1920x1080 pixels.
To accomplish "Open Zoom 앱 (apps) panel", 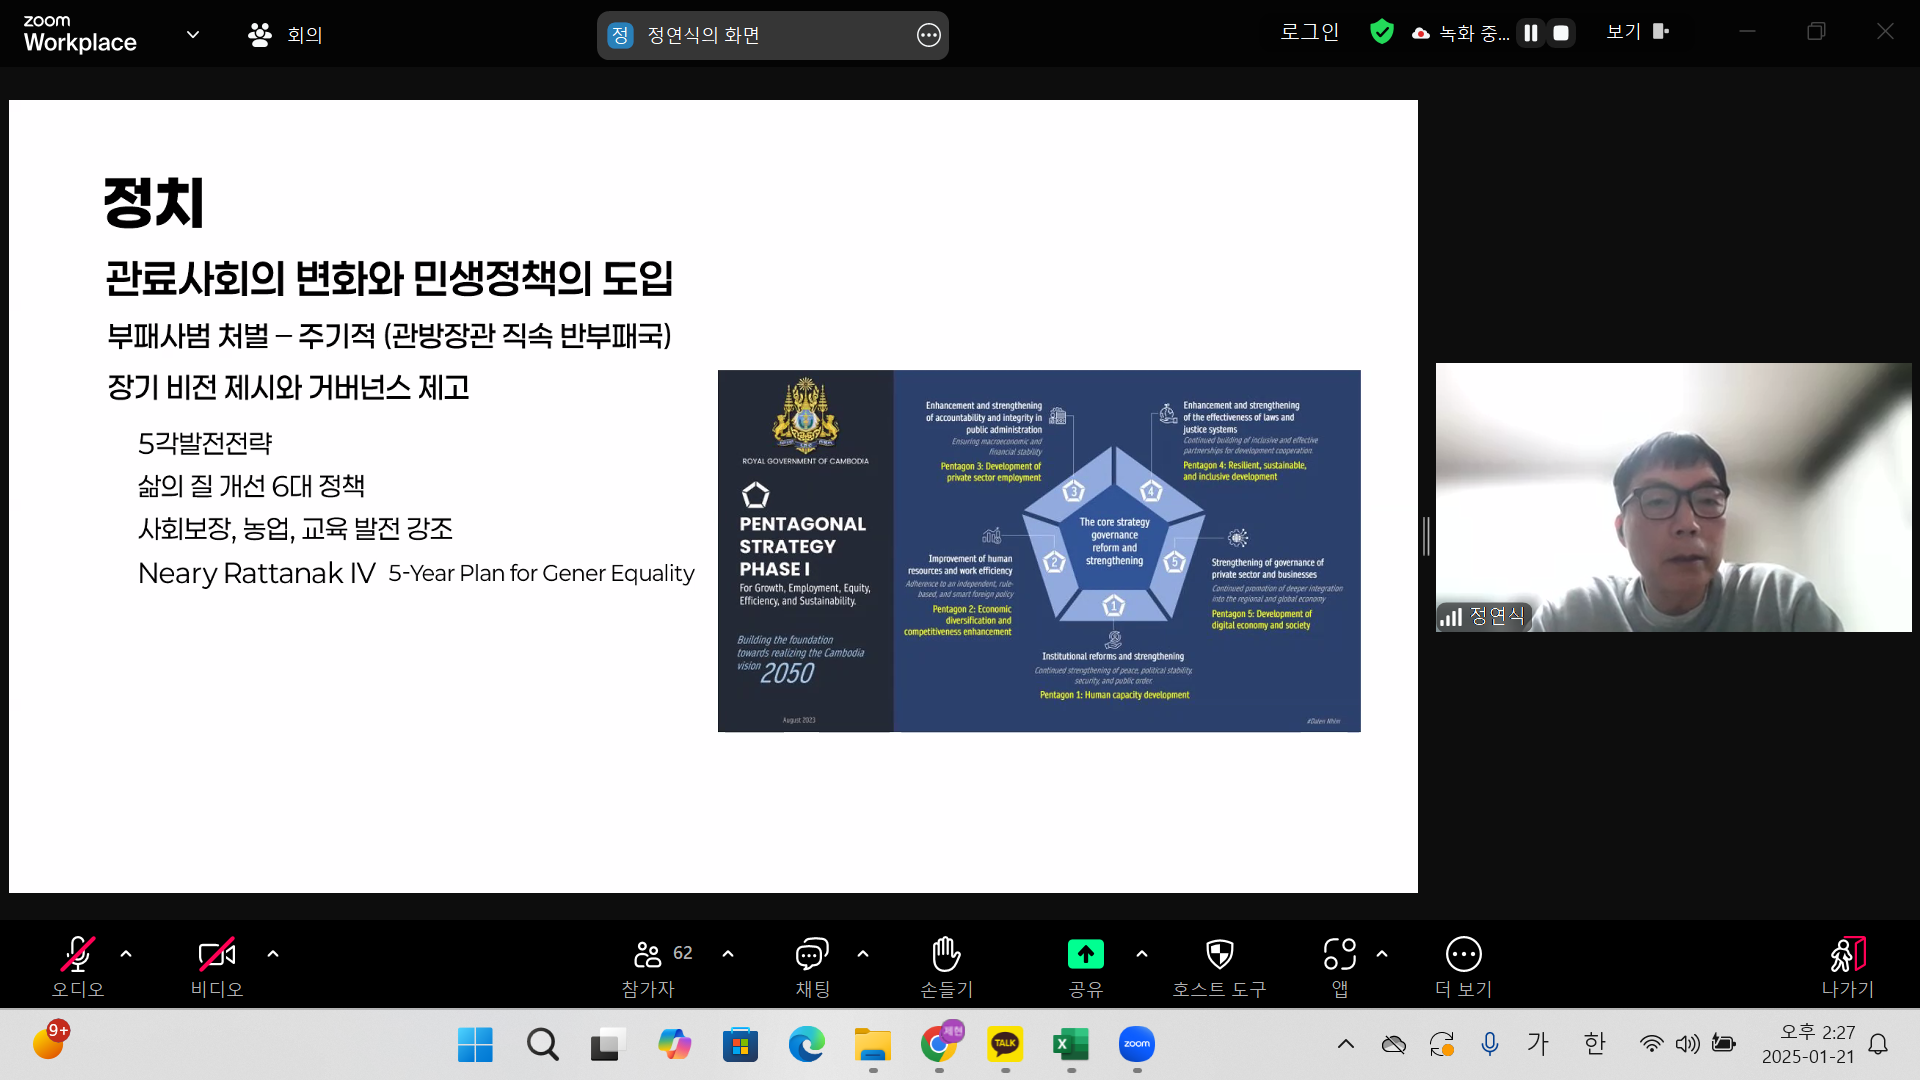I will click(x=1339, y=963).
